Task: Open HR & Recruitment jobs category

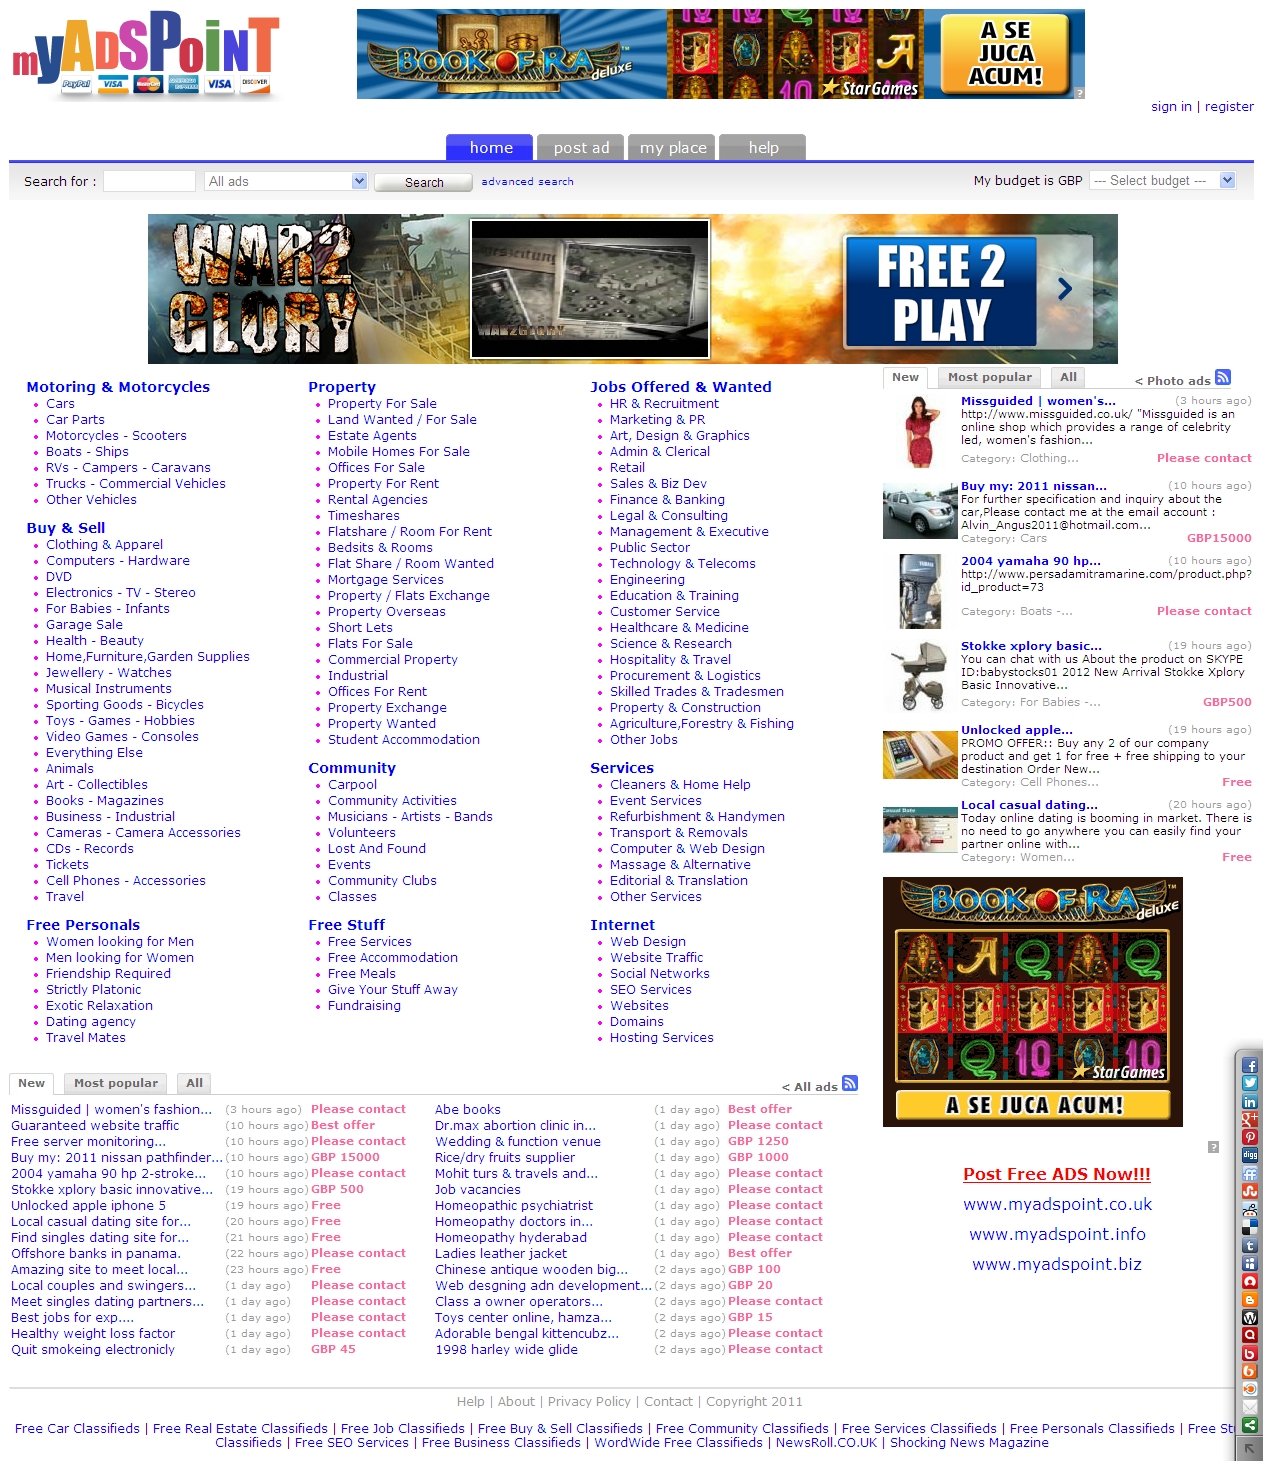Action: pyautogui.click(x=664, y=403)
